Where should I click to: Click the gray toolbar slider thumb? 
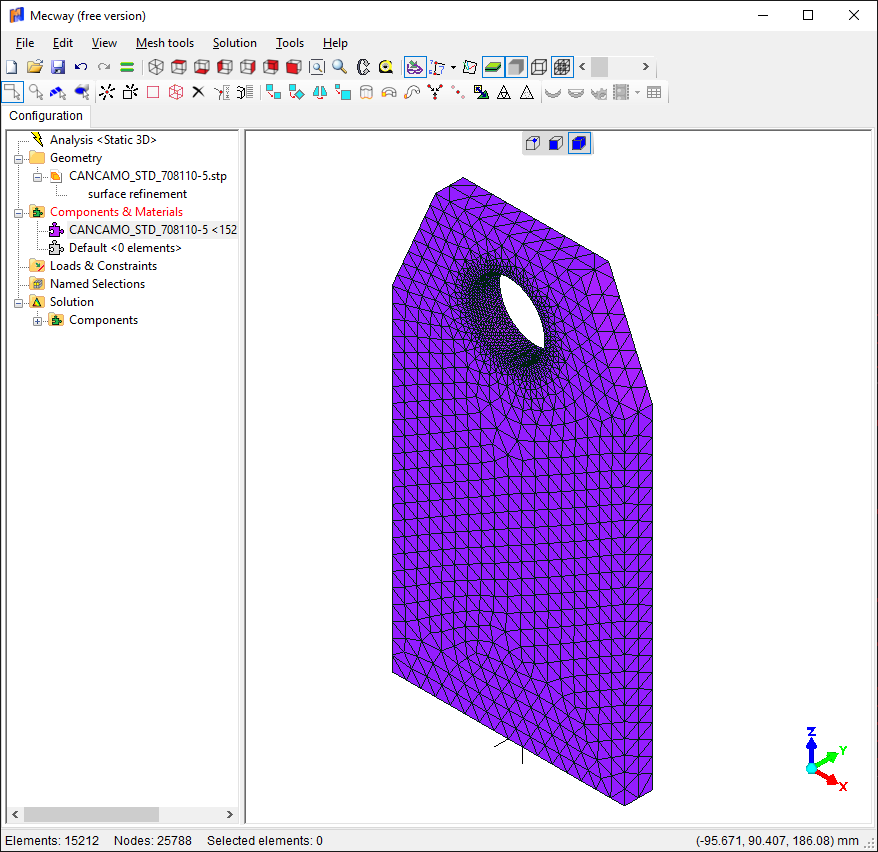point(599,67)
